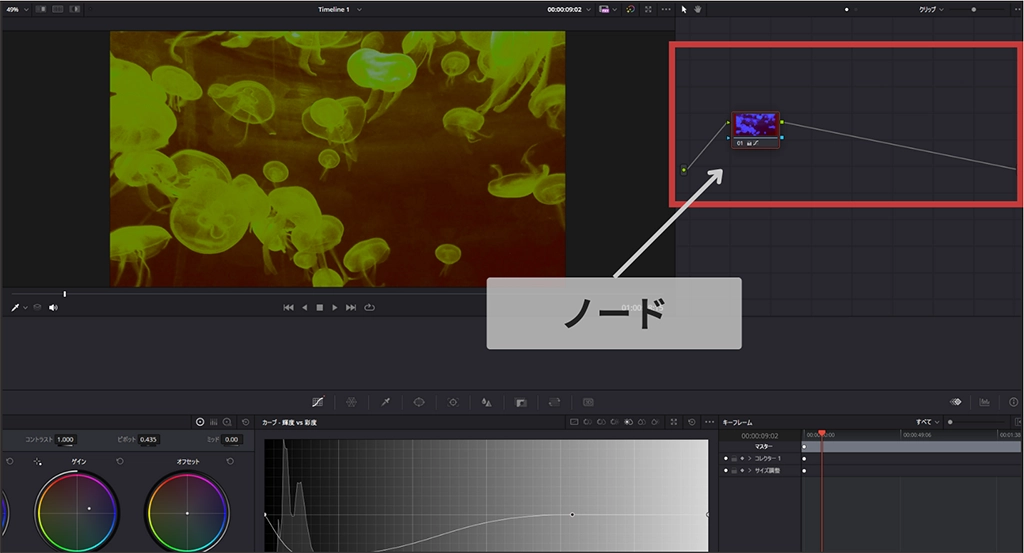Show the Keyframes panel icon
Screen dimensions: 1024x553
click(x=955, y=402)
